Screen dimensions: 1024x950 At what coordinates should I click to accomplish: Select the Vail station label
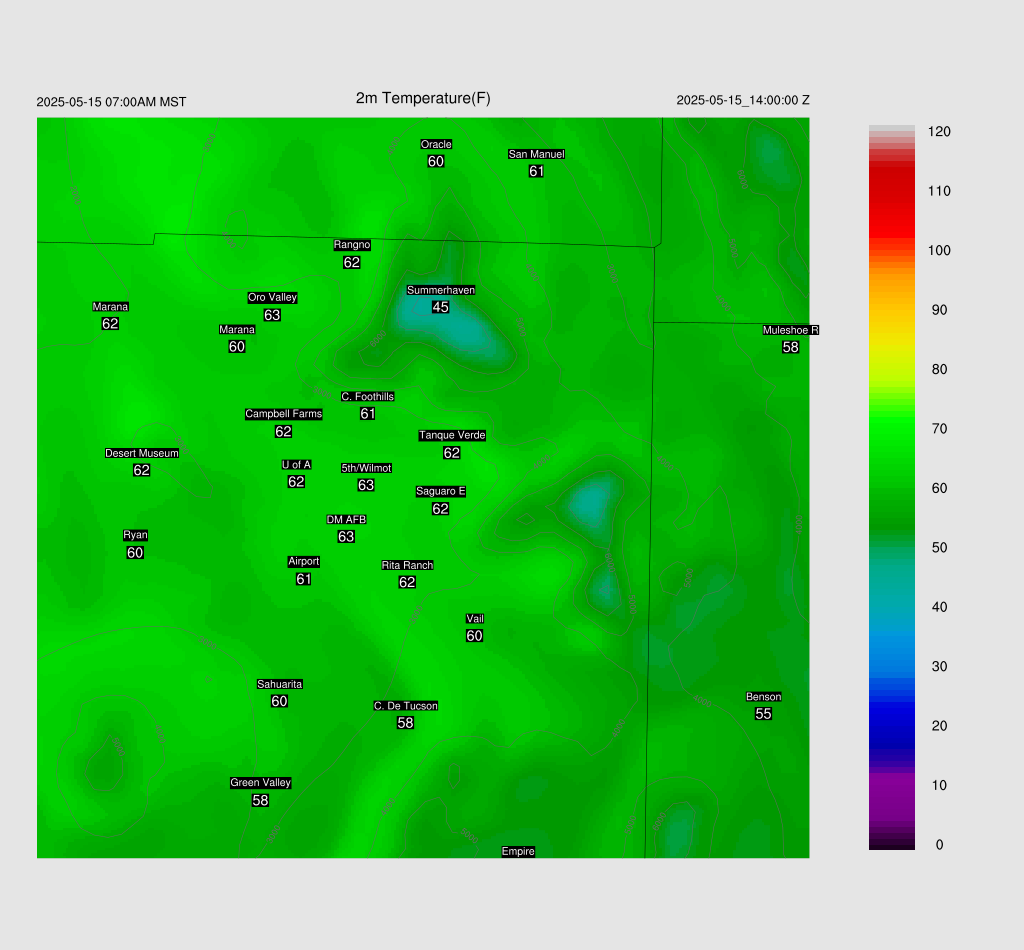475,619
